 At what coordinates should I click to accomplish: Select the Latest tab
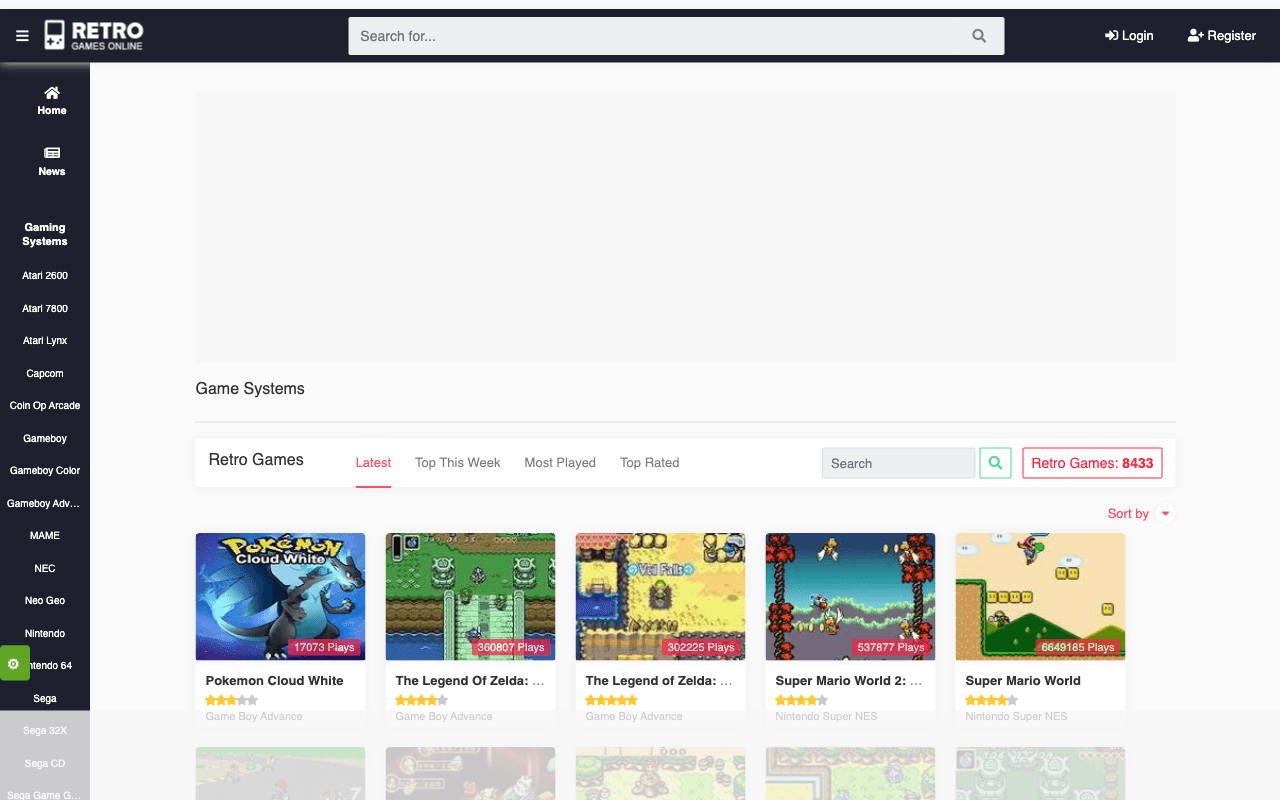[x=373, y=463]
